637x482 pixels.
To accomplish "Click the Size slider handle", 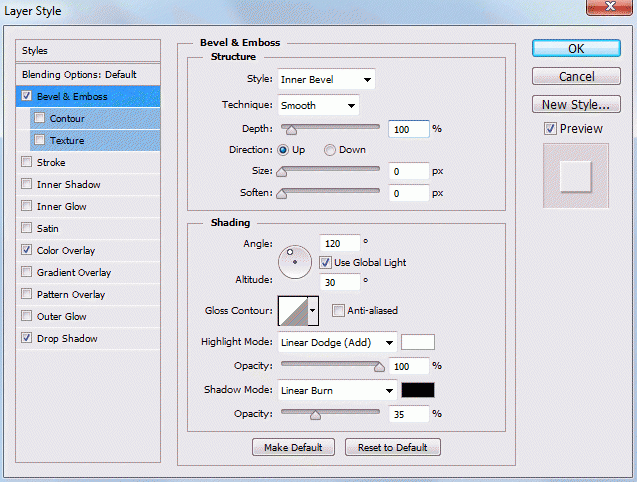I will tap(282, 172).
